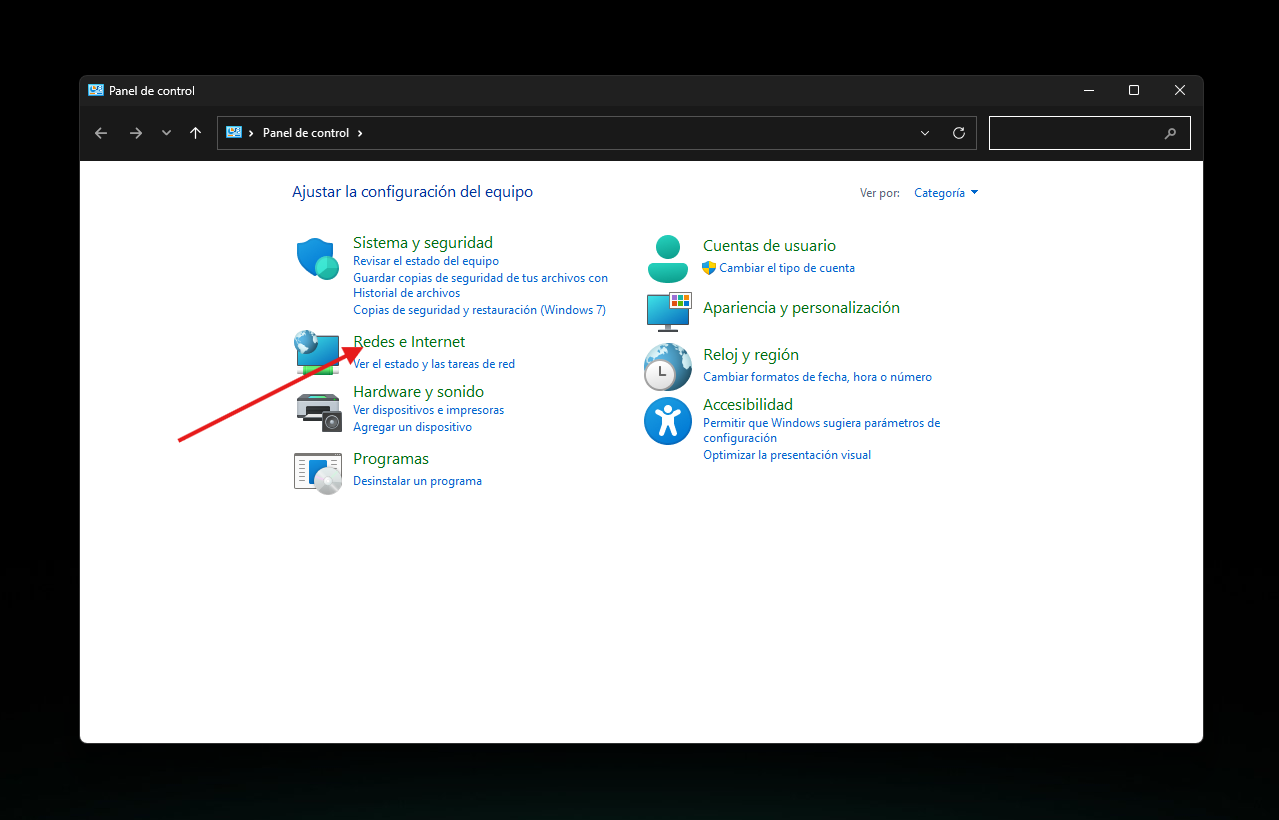Open the Redes e Internet globe icon
Viewport: 1279px width, 820px height.
click(x=318, y=352)
